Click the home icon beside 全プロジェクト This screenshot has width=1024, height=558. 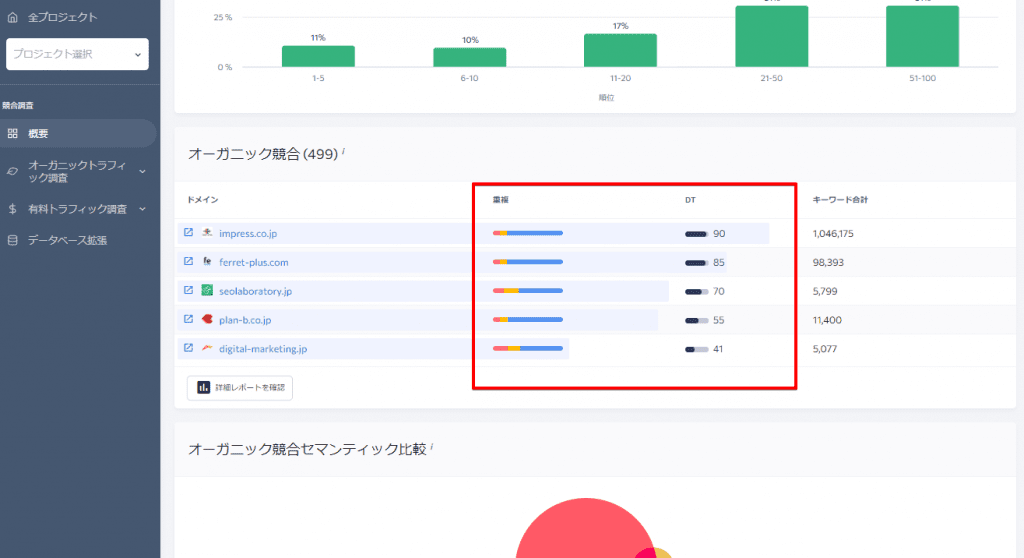tap(12, 18)
